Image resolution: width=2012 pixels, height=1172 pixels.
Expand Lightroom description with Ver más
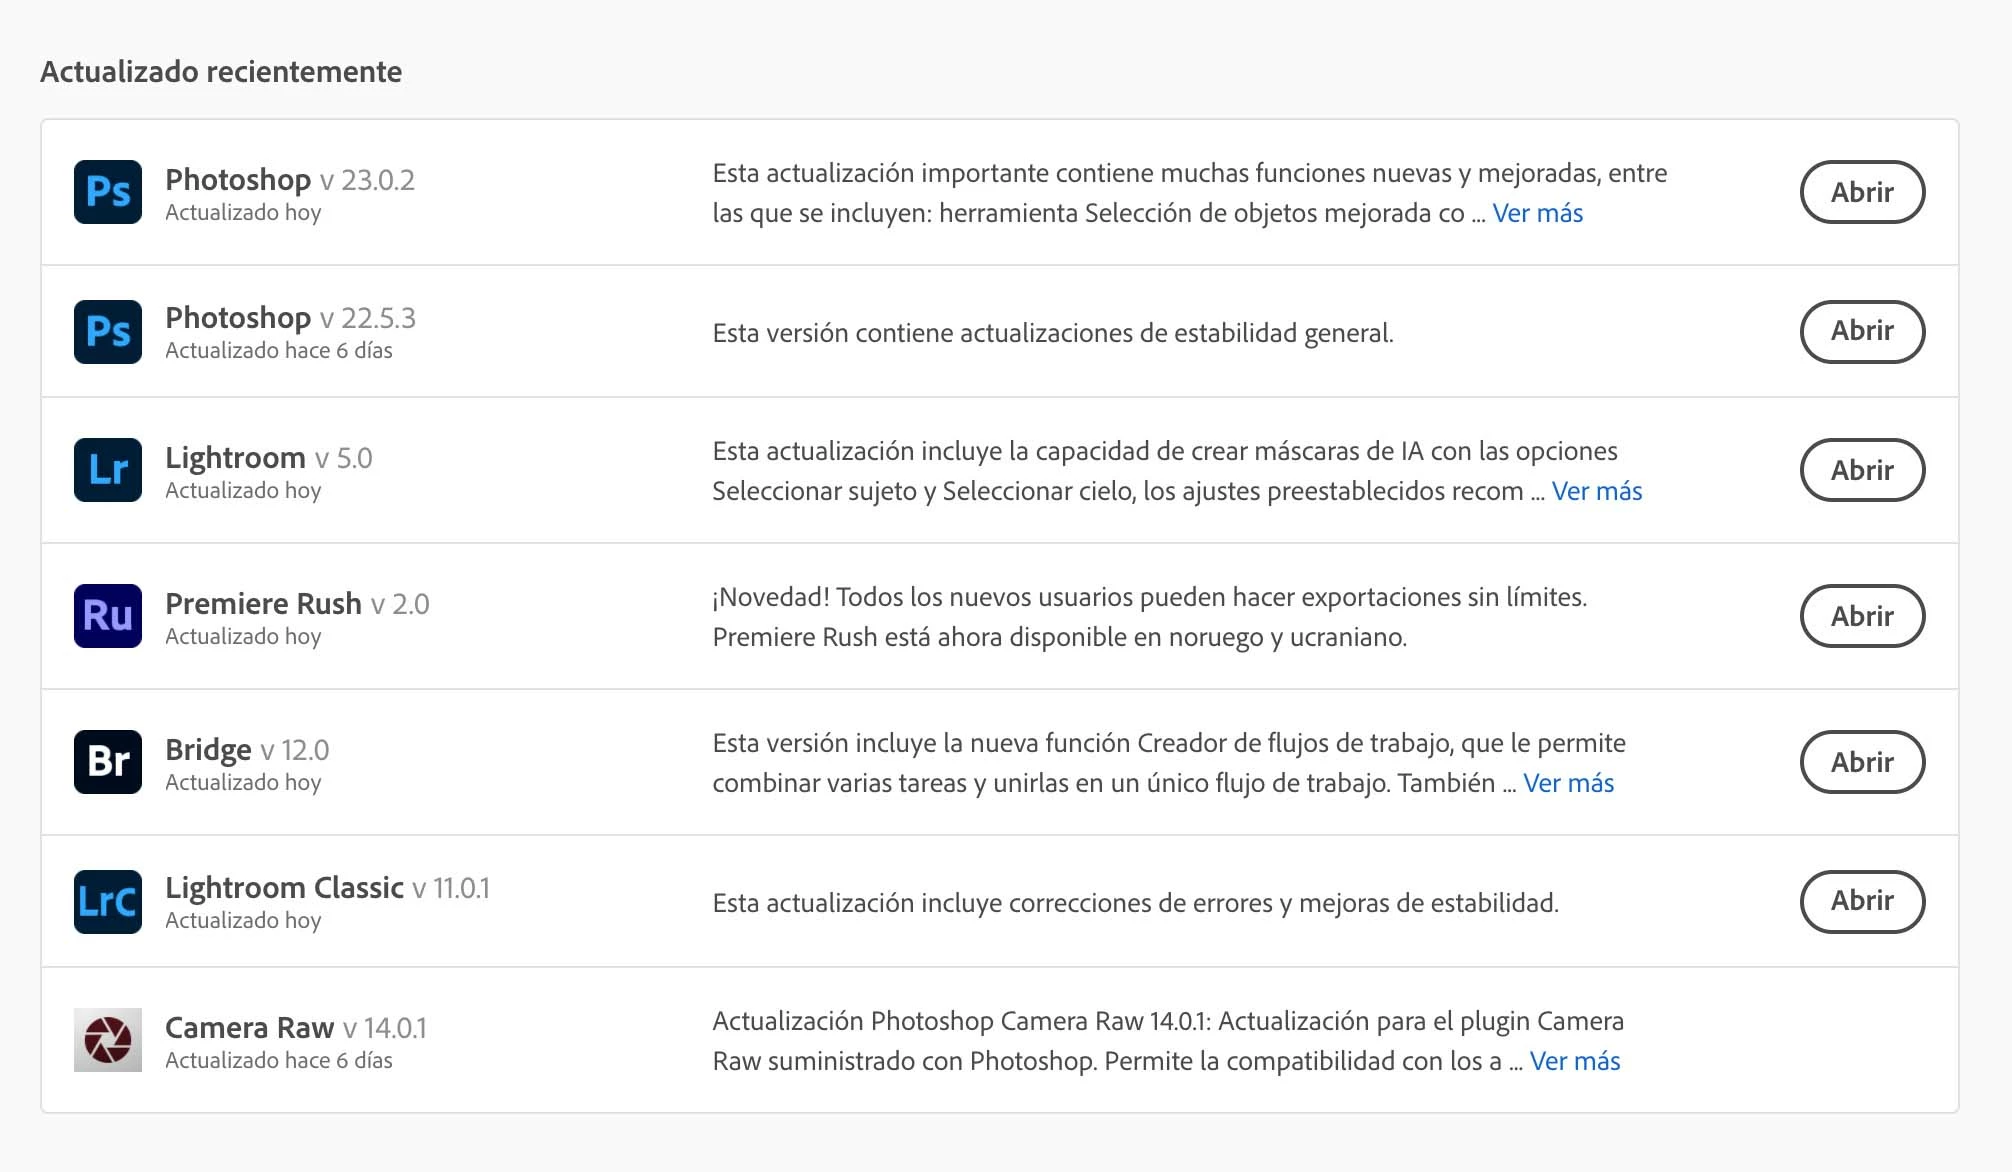coord(1596,491)
